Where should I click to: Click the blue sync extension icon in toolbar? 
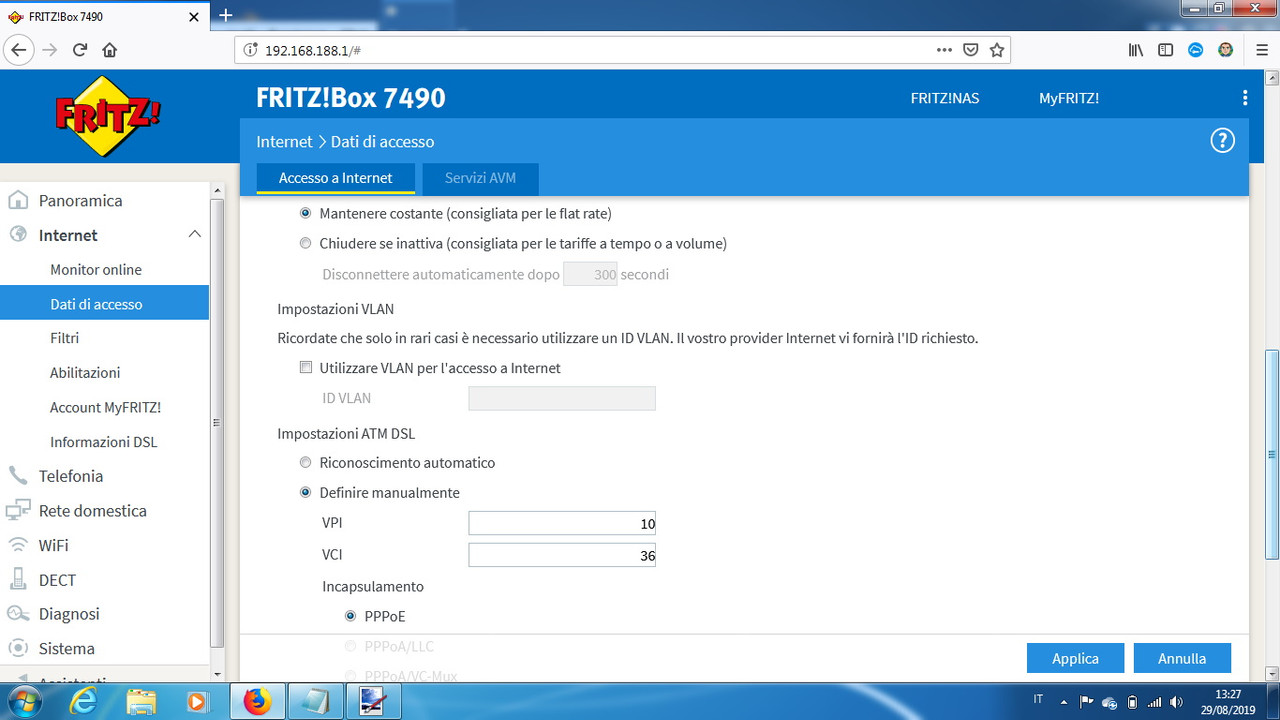[x=1195, y=50]
